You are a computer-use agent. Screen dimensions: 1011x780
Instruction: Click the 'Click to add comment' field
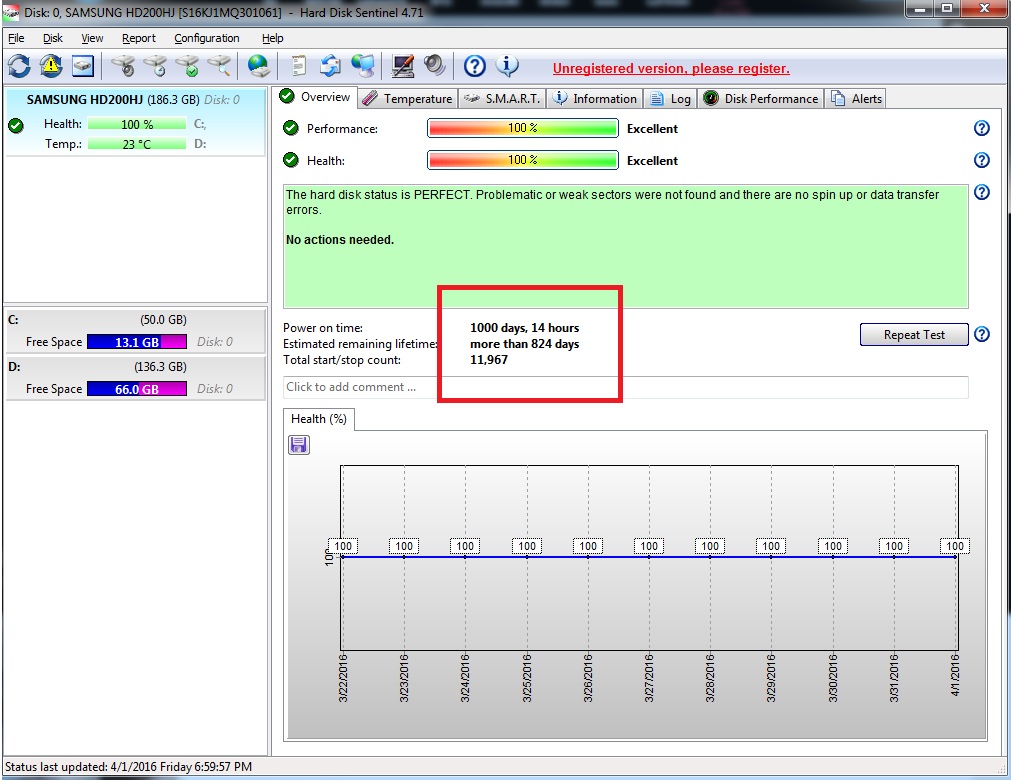coord(625,387)
